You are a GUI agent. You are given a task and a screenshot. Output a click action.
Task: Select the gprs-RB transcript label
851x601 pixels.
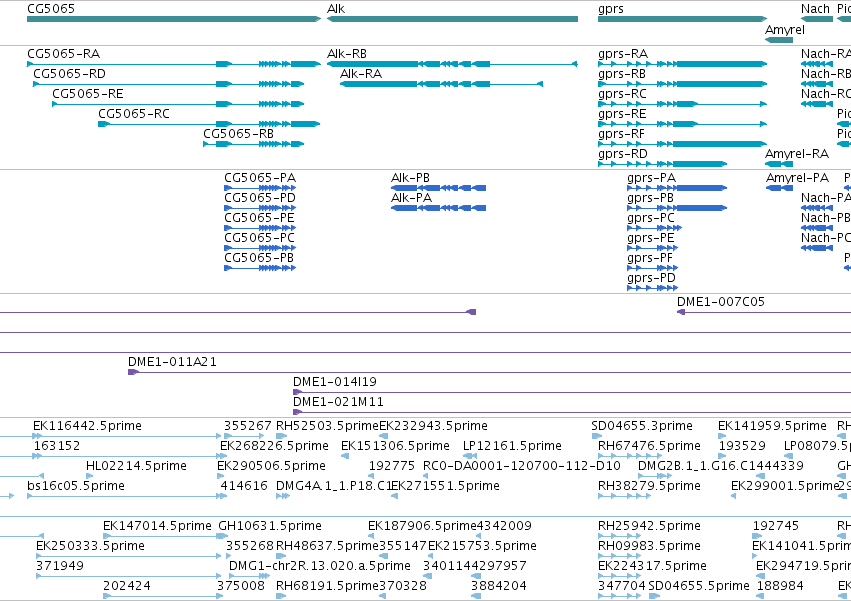coord(622,74)
